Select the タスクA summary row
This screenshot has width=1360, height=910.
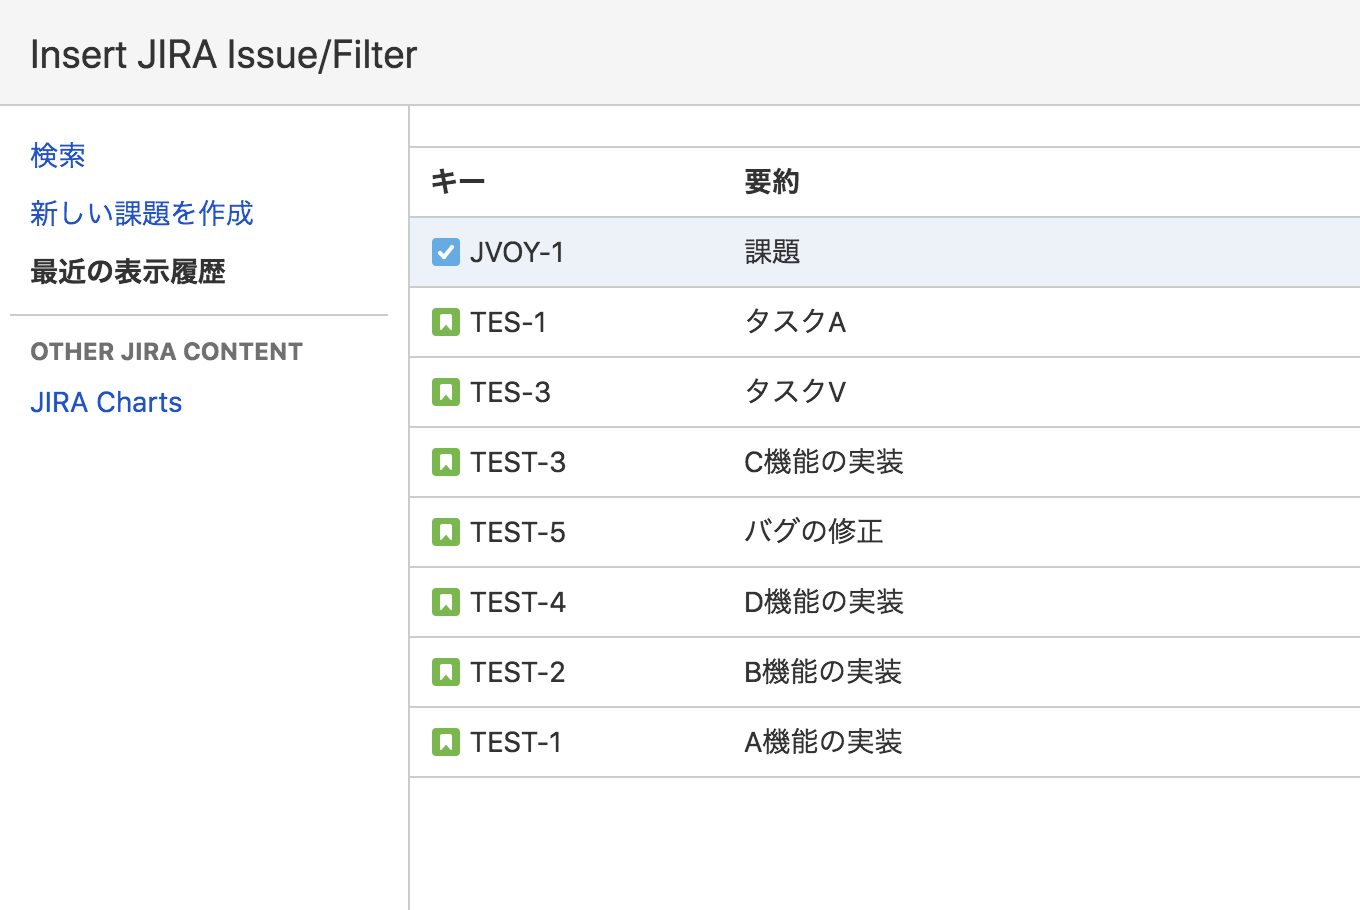pos(795,322)
